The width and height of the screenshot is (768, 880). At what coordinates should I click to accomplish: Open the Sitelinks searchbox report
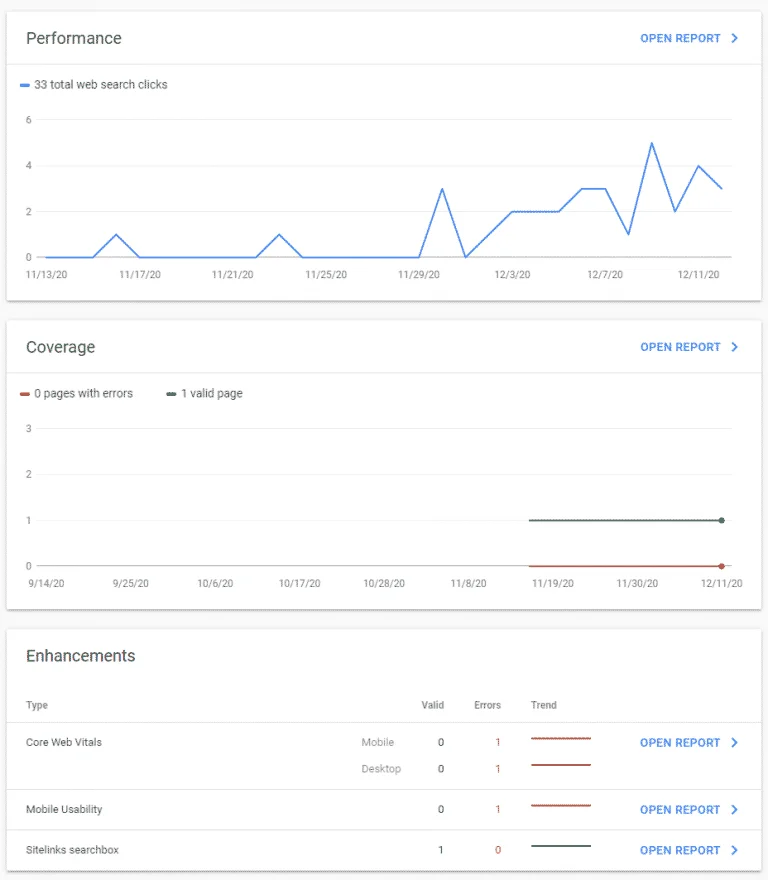pos(680,850)
